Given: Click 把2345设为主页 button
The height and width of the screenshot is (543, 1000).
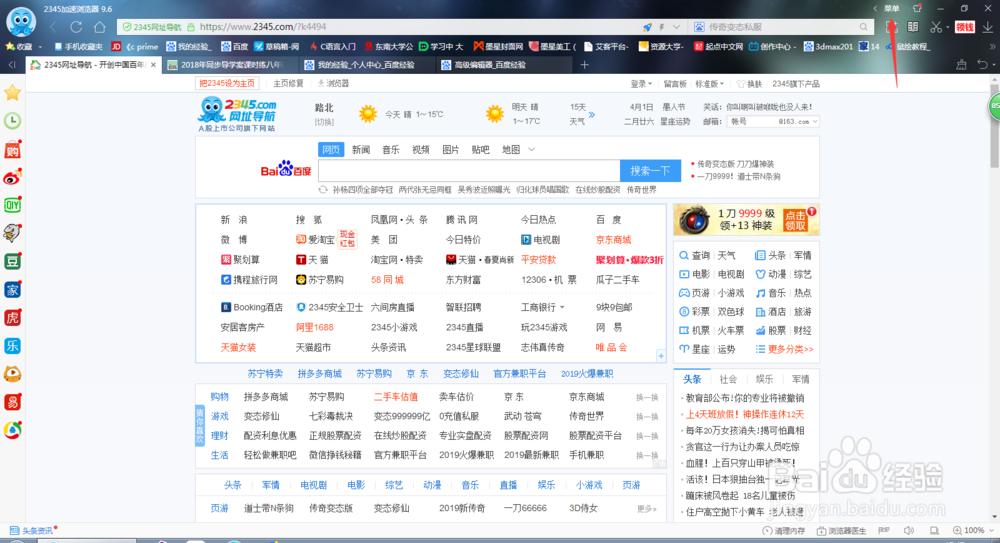Looking at the screenshot, I should tap(226, 84).
